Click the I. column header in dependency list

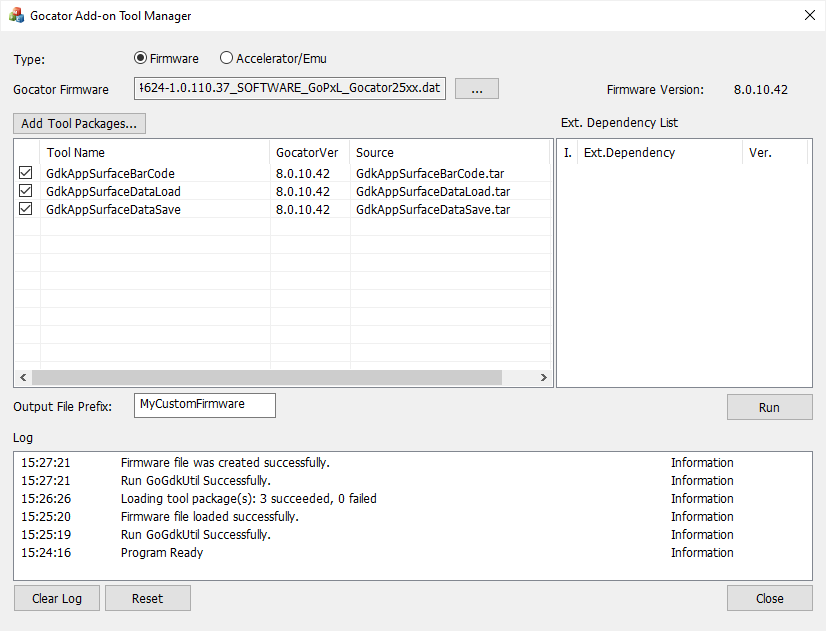[x=568, y=152]
